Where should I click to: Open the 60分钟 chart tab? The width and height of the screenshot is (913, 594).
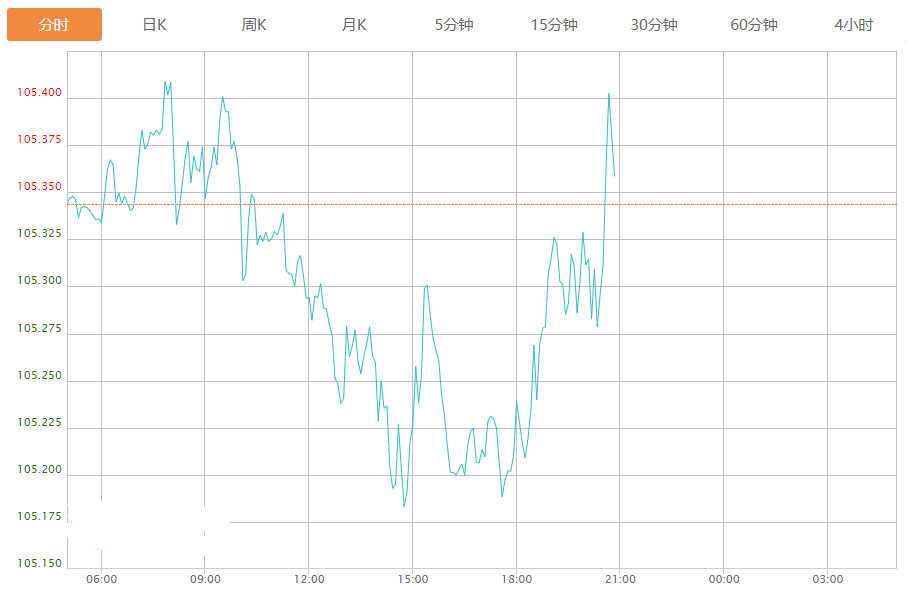coord(754,25)
